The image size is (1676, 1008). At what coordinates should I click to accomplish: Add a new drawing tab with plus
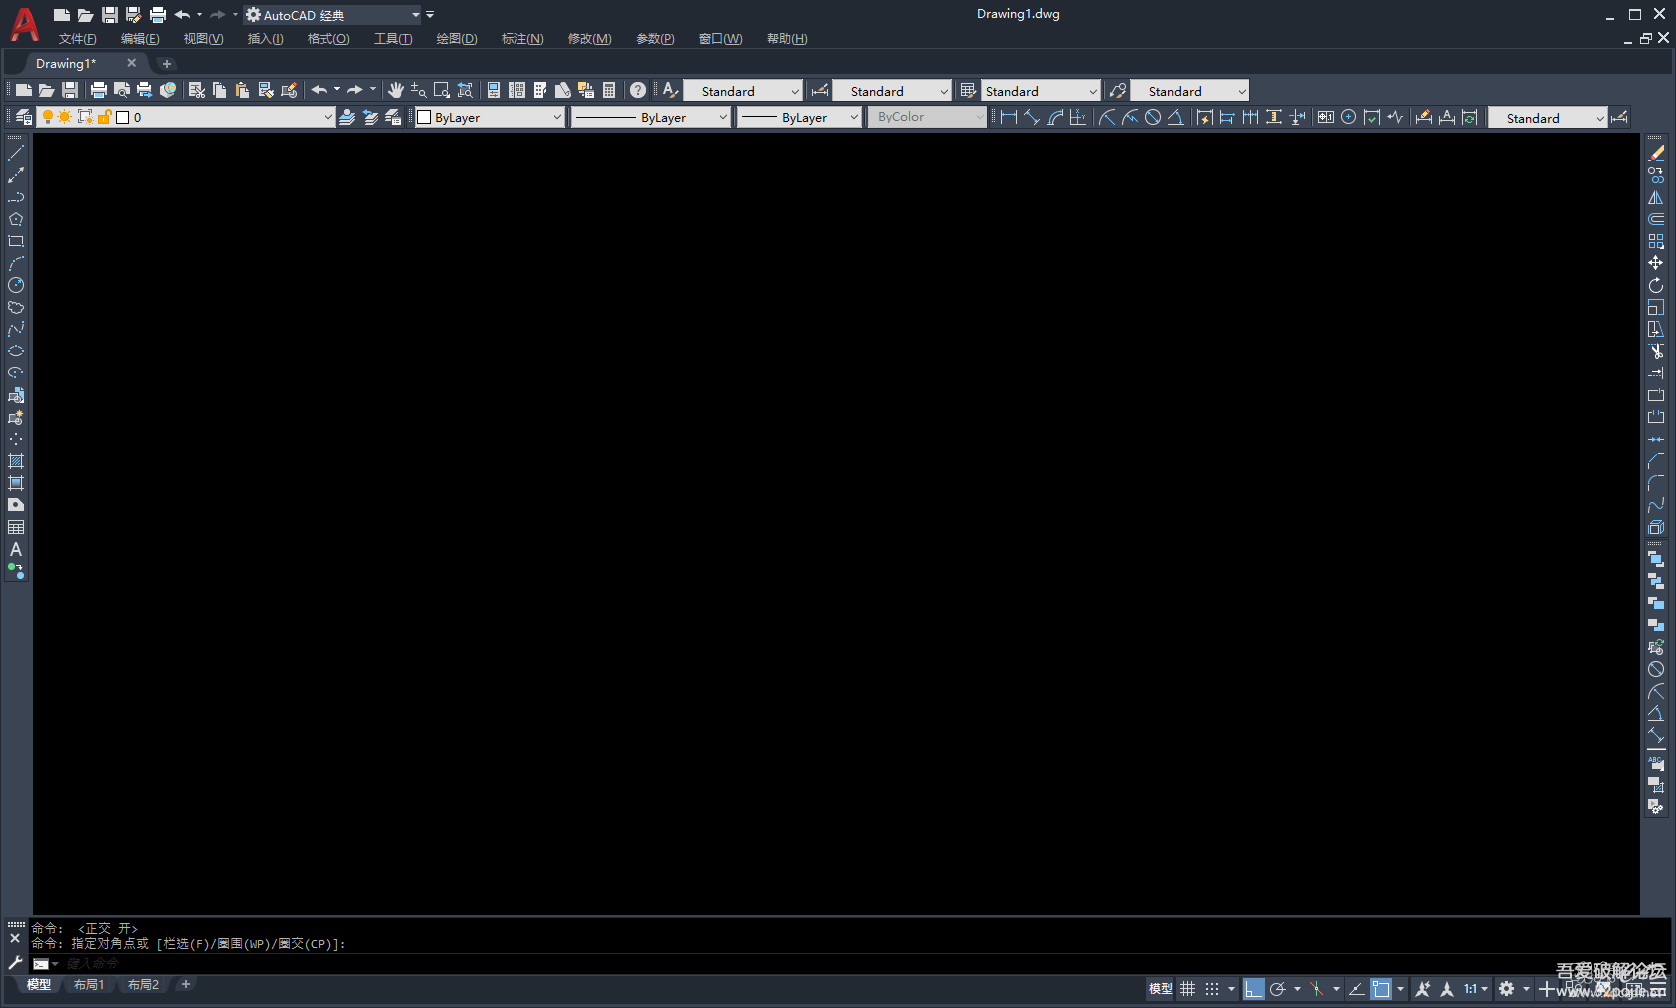point(167,64)
